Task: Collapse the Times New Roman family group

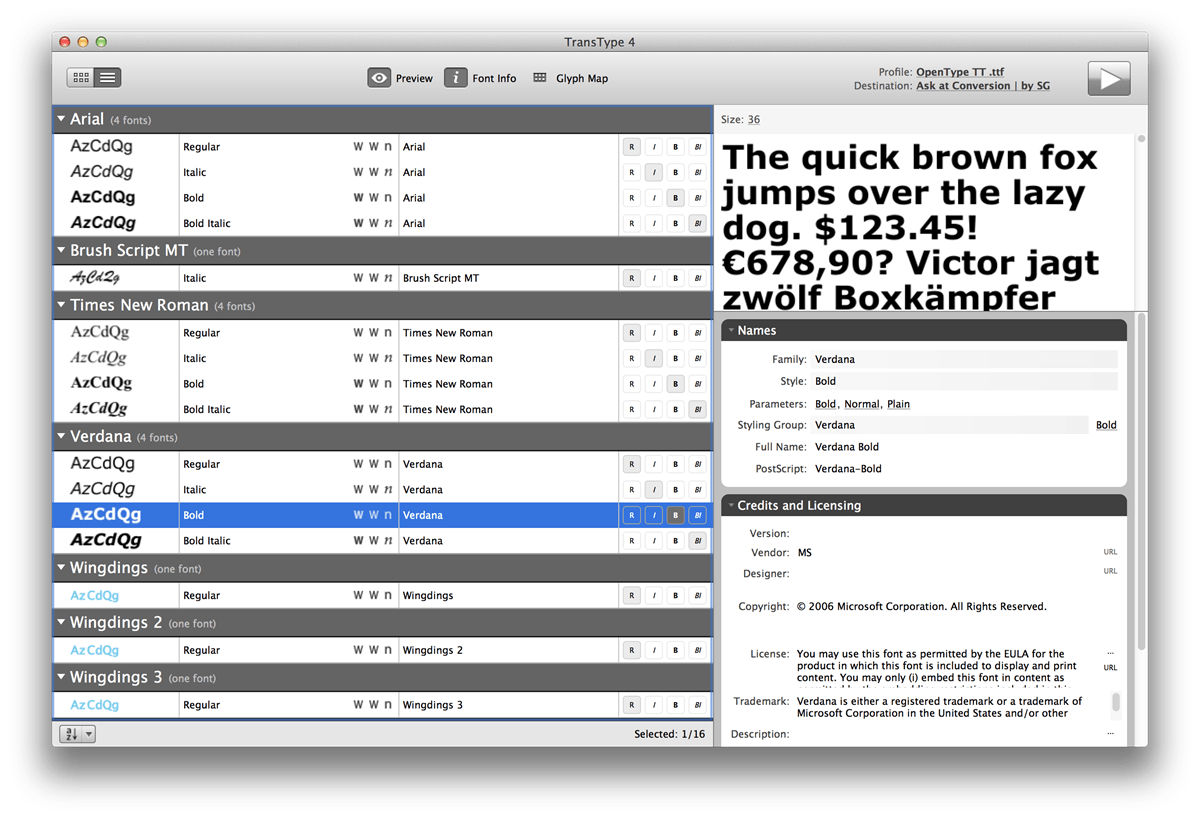Action: (x=61, y=305)
